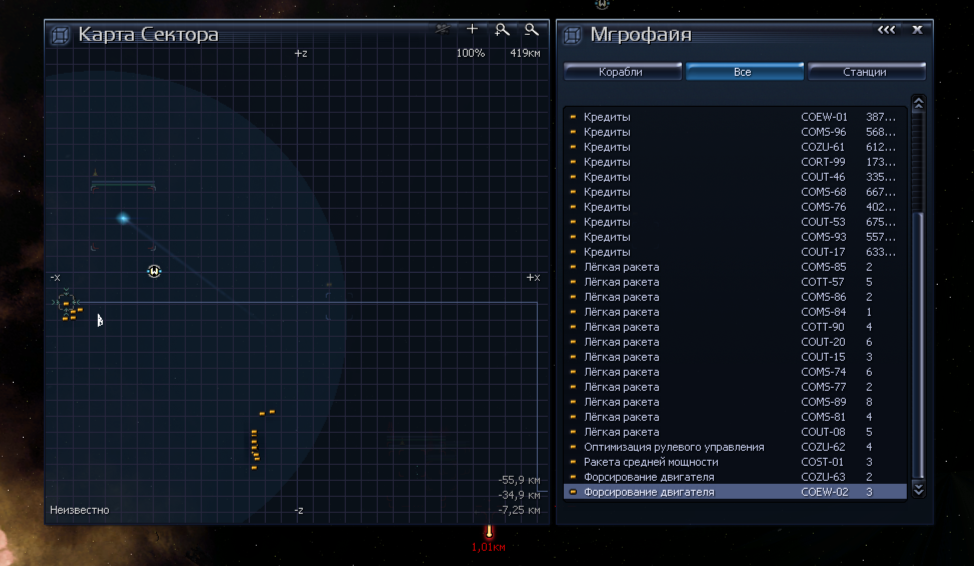Switch to the Все tab
The height and width of the screenshot is (566, 974).
[744, 71]
